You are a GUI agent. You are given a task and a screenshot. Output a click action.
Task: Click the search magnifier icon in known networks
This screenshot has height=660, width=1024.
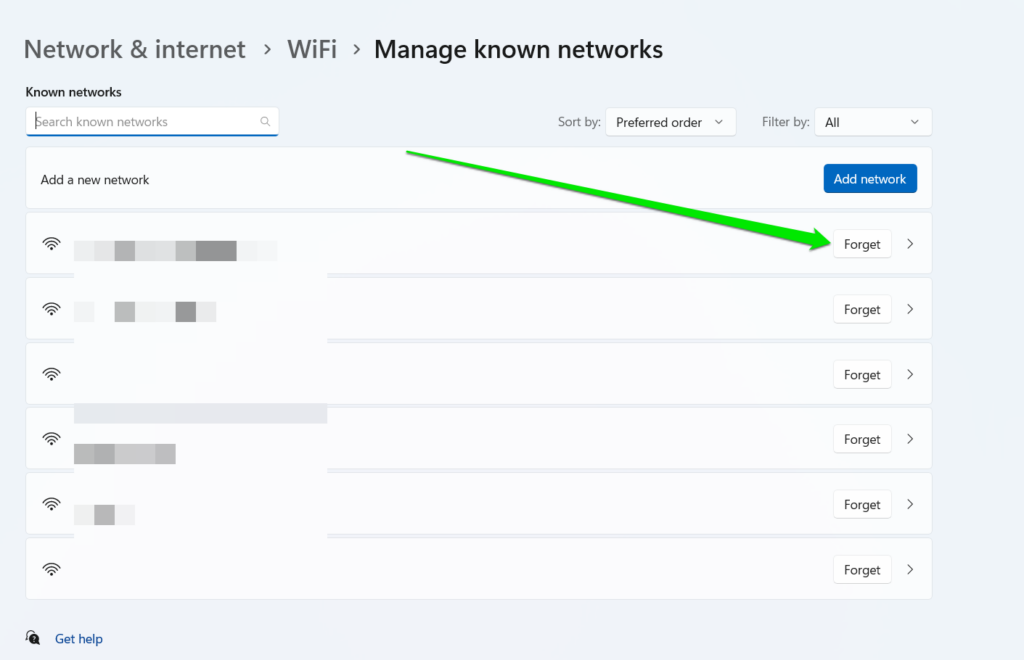click(265, 122)
